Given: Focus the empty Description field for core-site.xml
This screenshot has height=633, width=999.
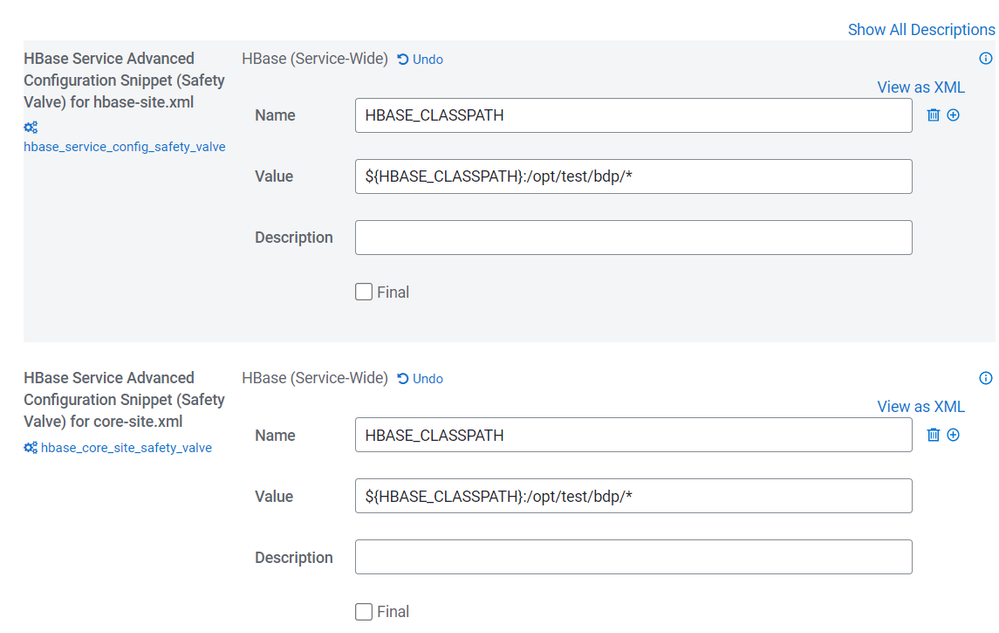Looking at the screenshot, I should click(633, 557).
